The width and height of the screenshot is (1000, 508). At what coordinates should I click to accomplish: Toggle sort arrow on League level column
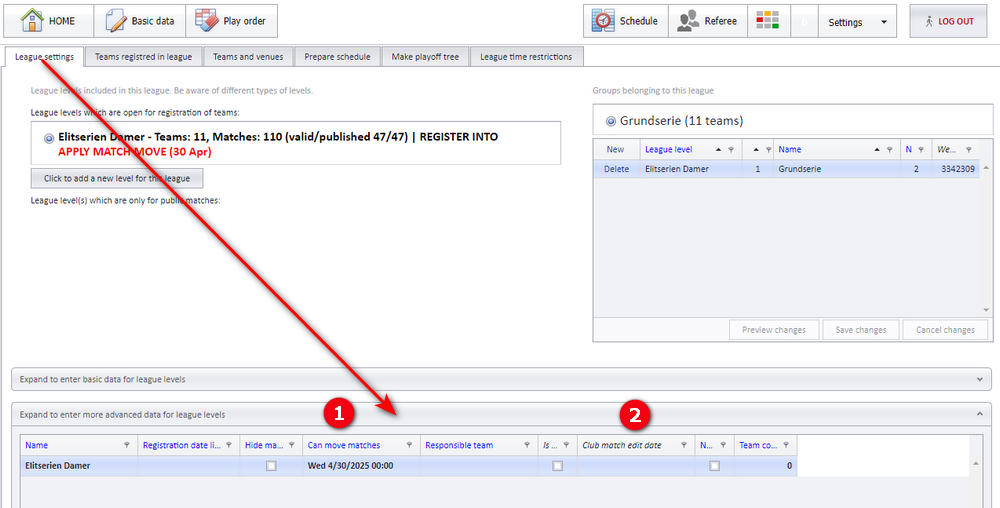(x=718, y=150)
